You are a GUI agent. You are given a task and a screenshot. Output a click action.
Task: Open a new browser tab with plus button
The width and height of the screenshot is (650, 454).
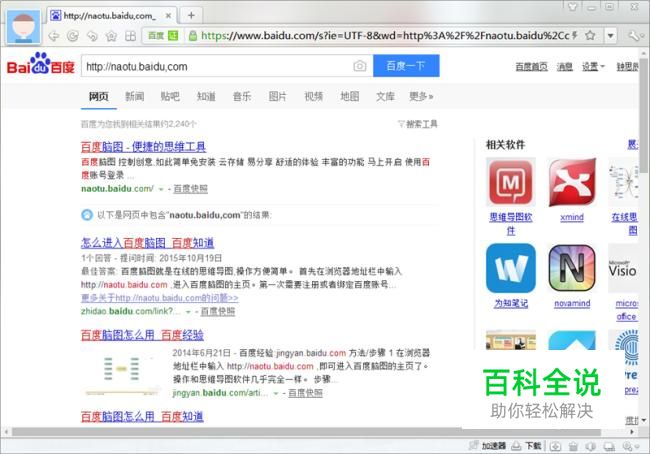pos(191,16)
